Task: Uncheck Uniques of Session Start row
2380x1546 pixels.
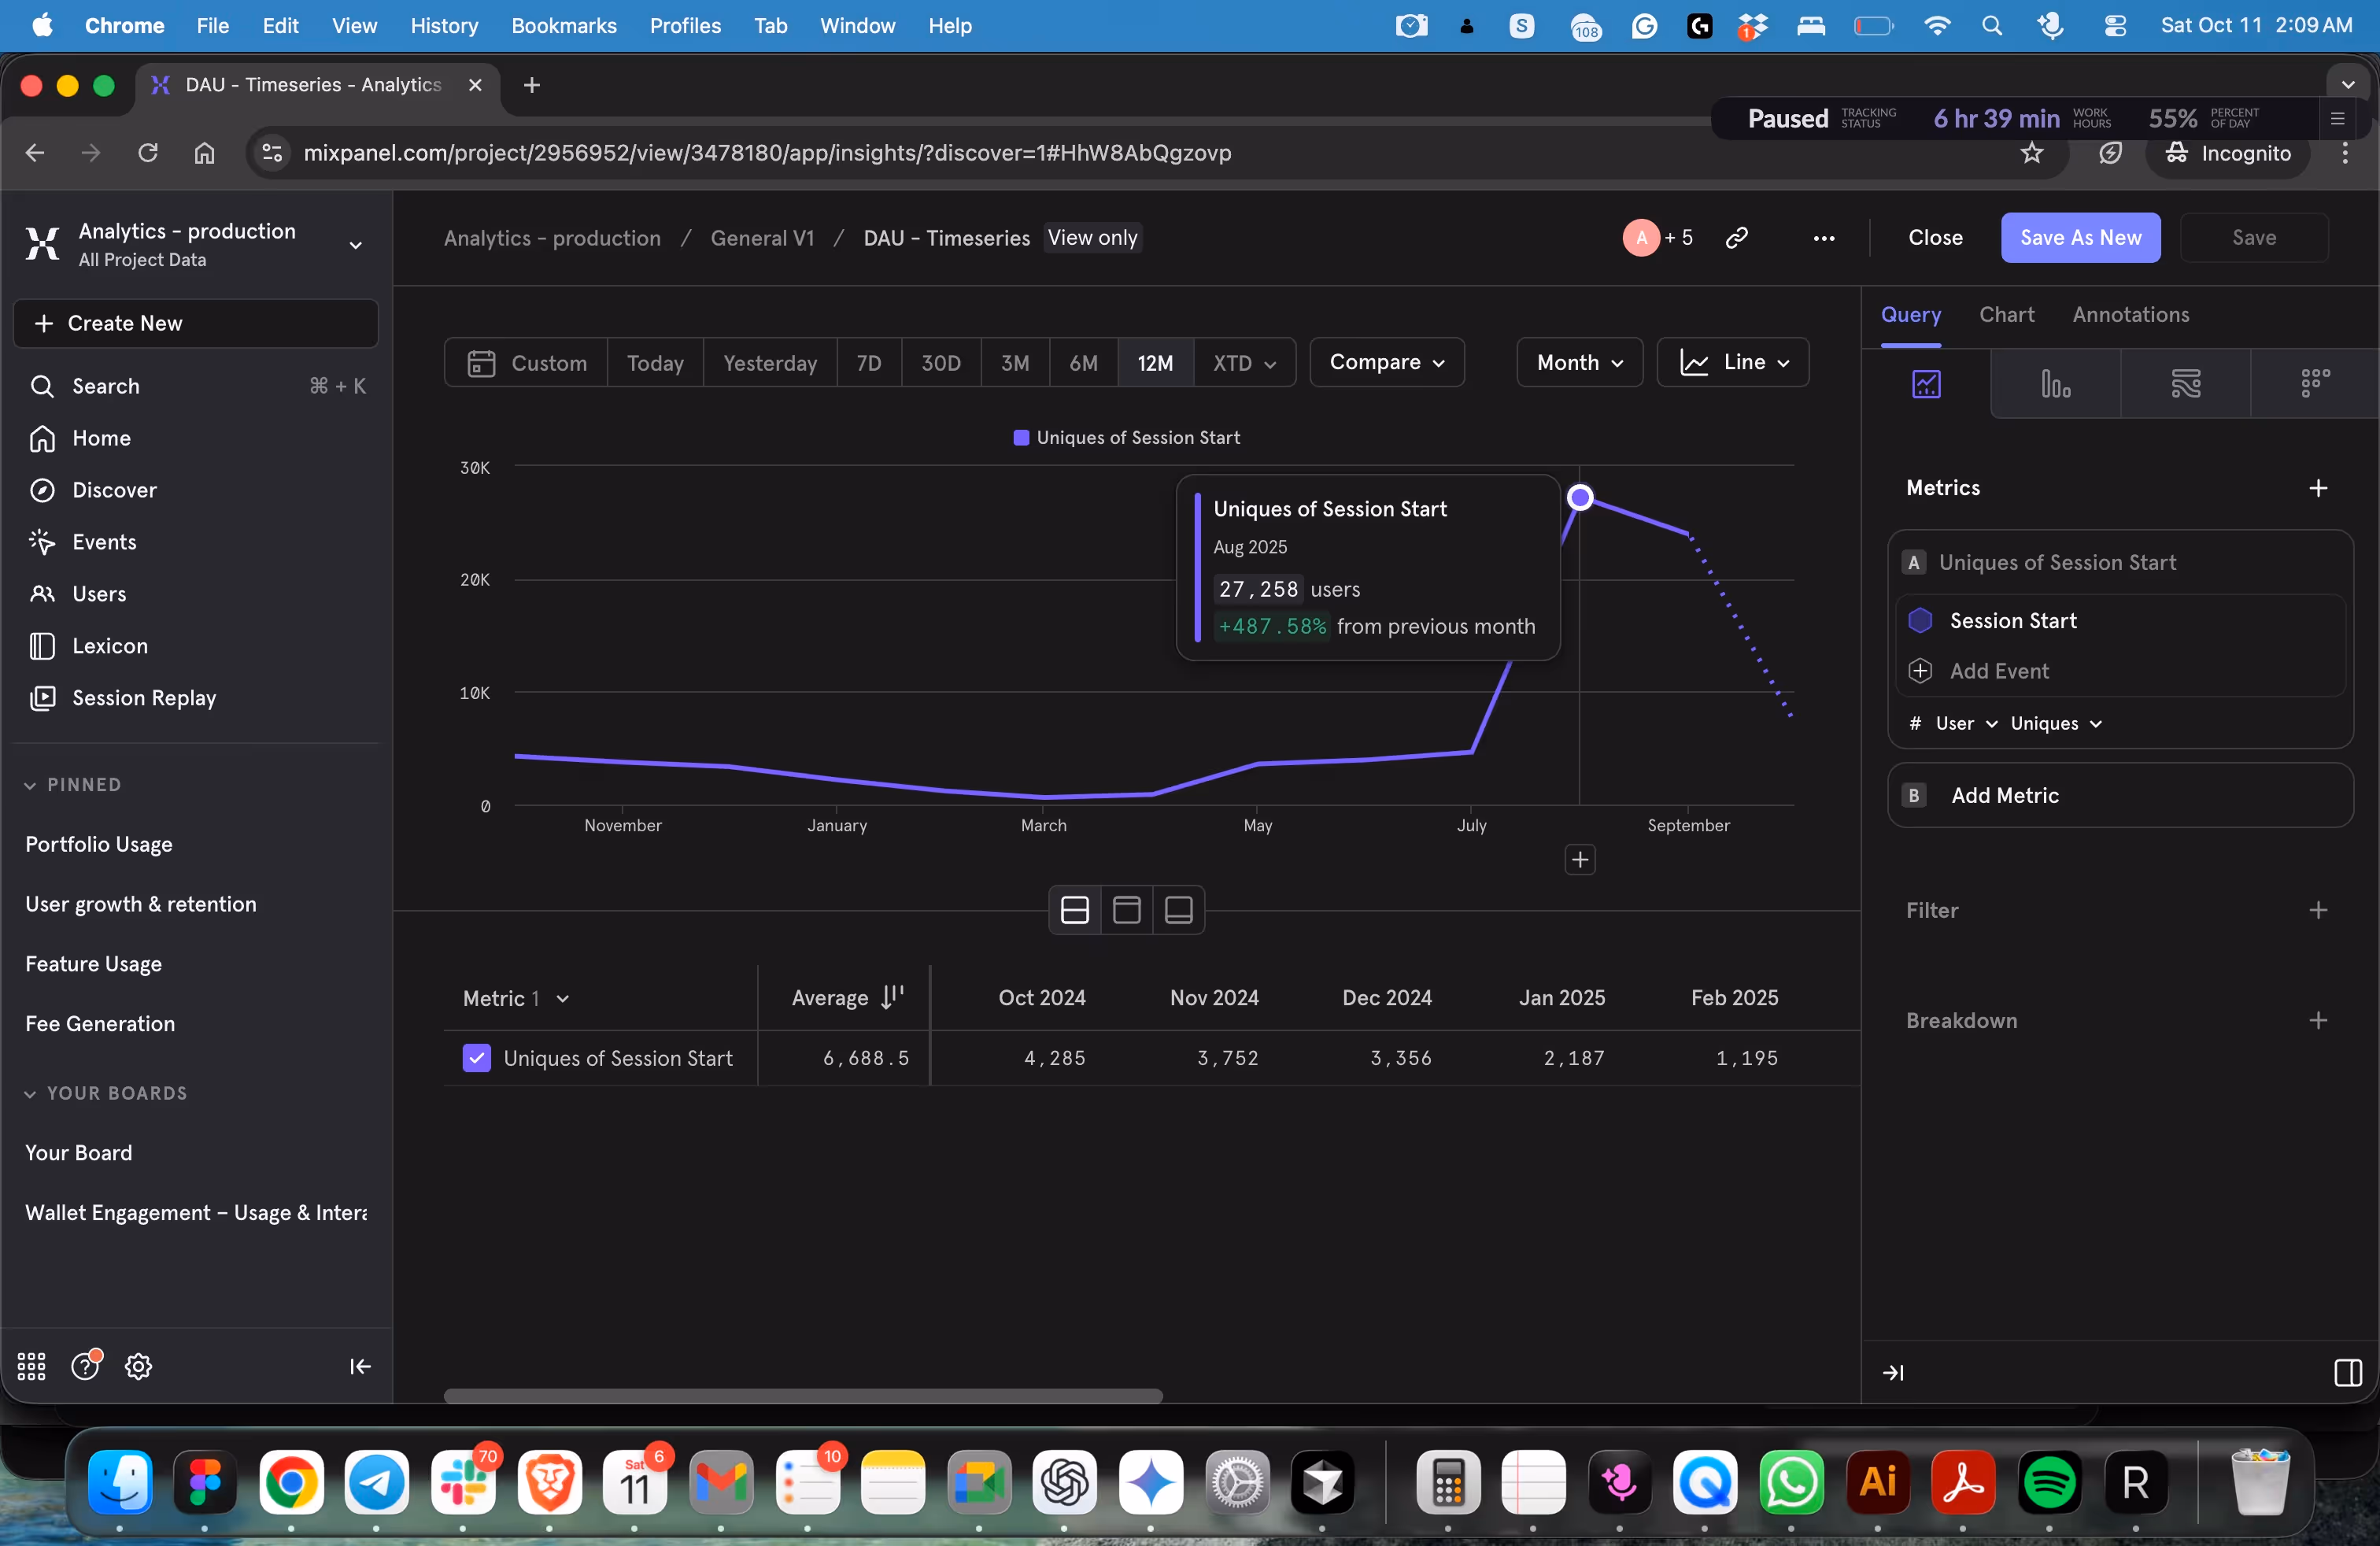Action: click(x=477, y=1058)
